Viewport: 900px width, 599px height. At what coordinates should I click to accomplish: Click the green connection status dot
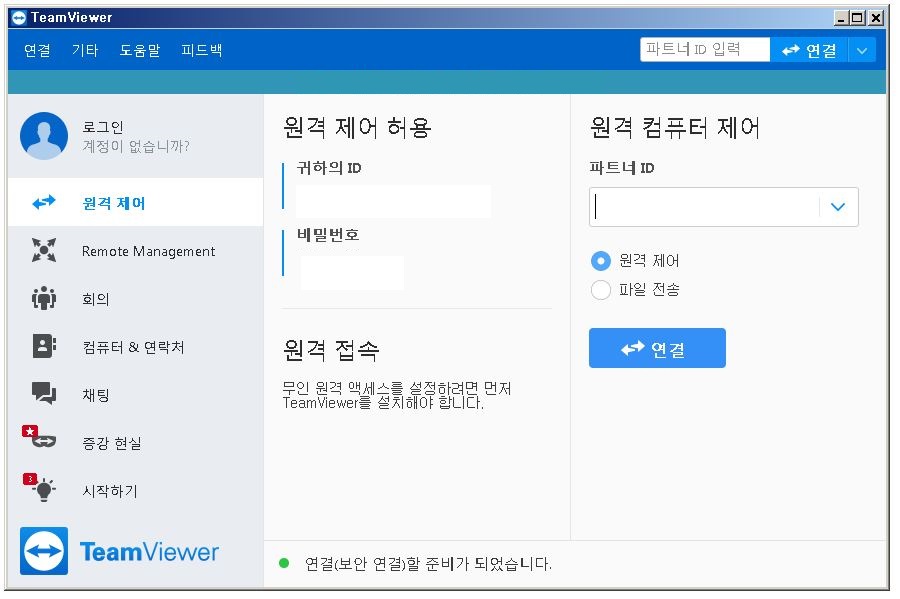284,563
